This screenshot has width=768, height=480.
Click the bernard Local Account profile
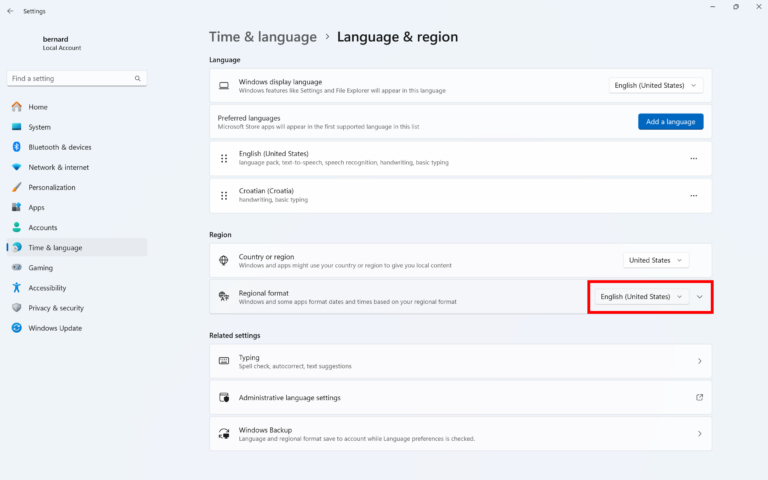[x=61, y=43]
